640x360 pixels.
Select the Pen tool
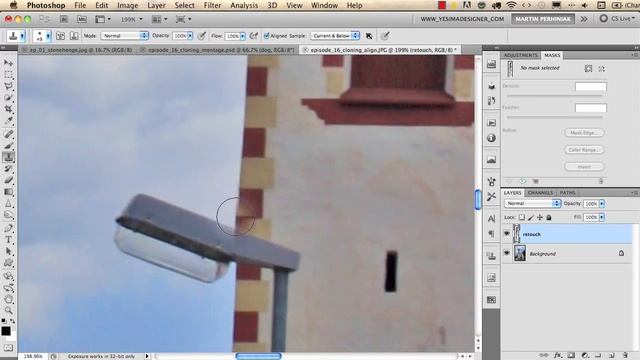[x=8, y=228]
